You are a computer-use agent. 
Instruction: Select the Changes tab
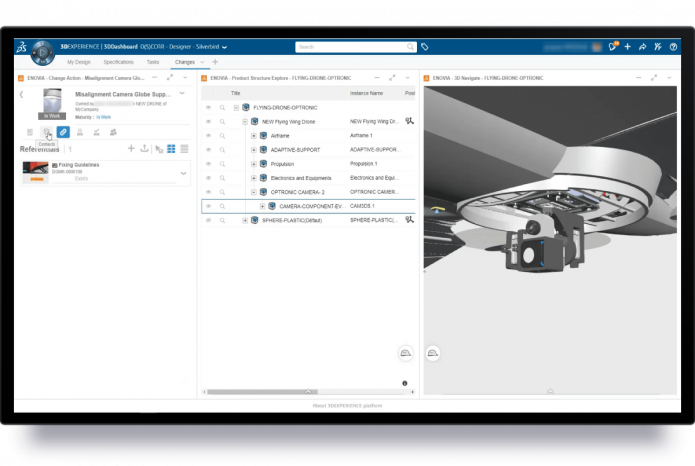click(185, 62)
